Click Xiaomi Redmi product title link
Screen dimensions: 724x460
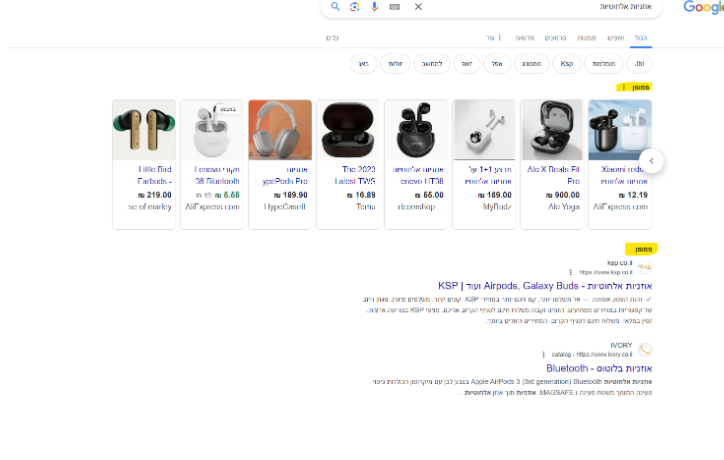coord(624,175)
